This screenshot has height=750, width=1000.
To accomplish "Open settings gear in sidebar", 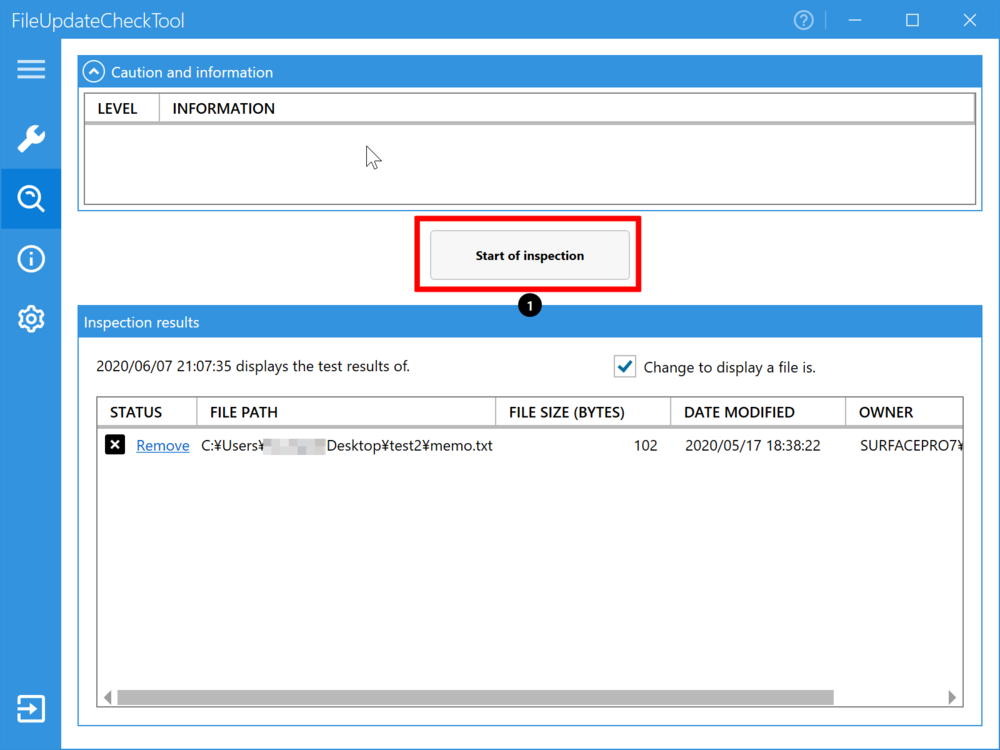I will 31,319.
